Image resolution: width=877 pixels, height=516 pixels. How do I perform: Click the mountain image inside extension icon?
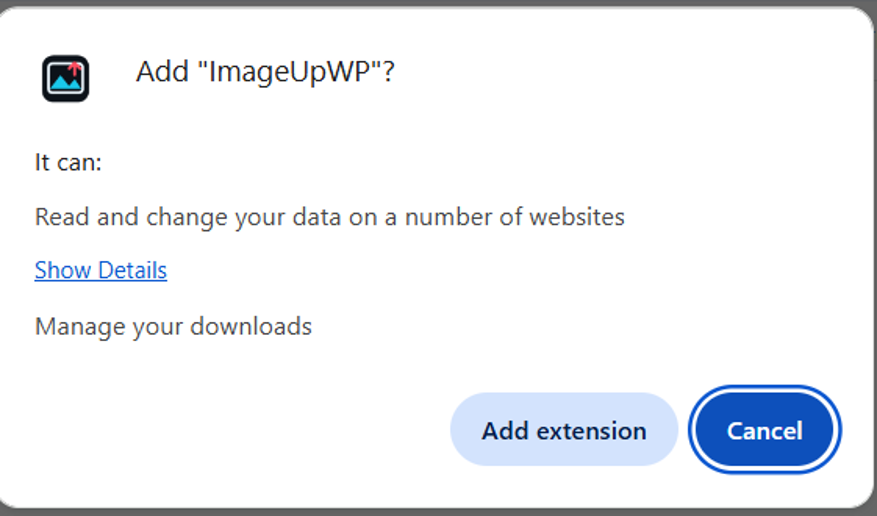click(65, 80)
